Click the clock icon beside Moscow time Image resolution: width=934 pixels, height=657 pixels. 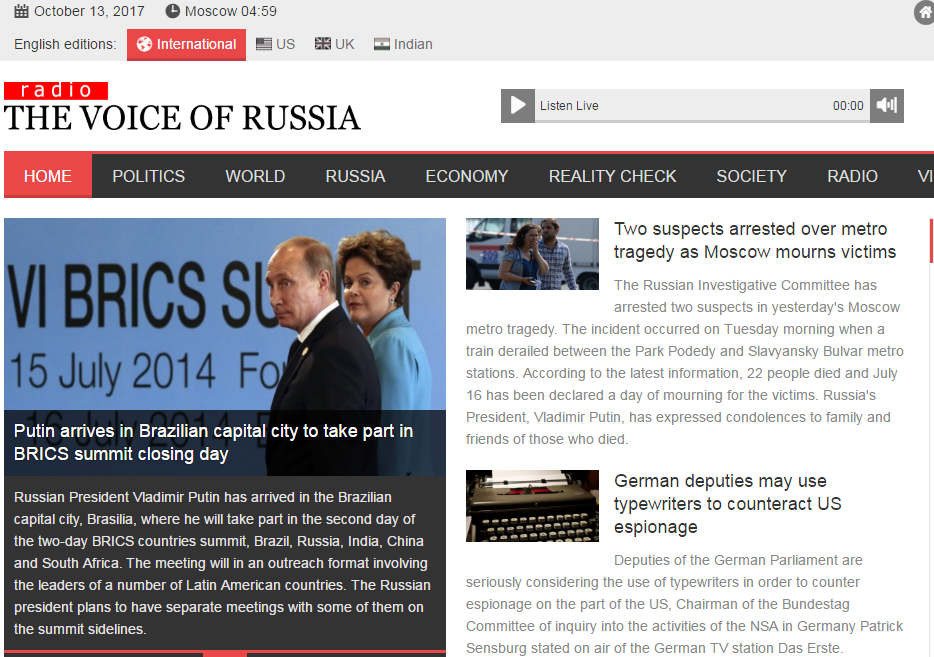(172, 12)
